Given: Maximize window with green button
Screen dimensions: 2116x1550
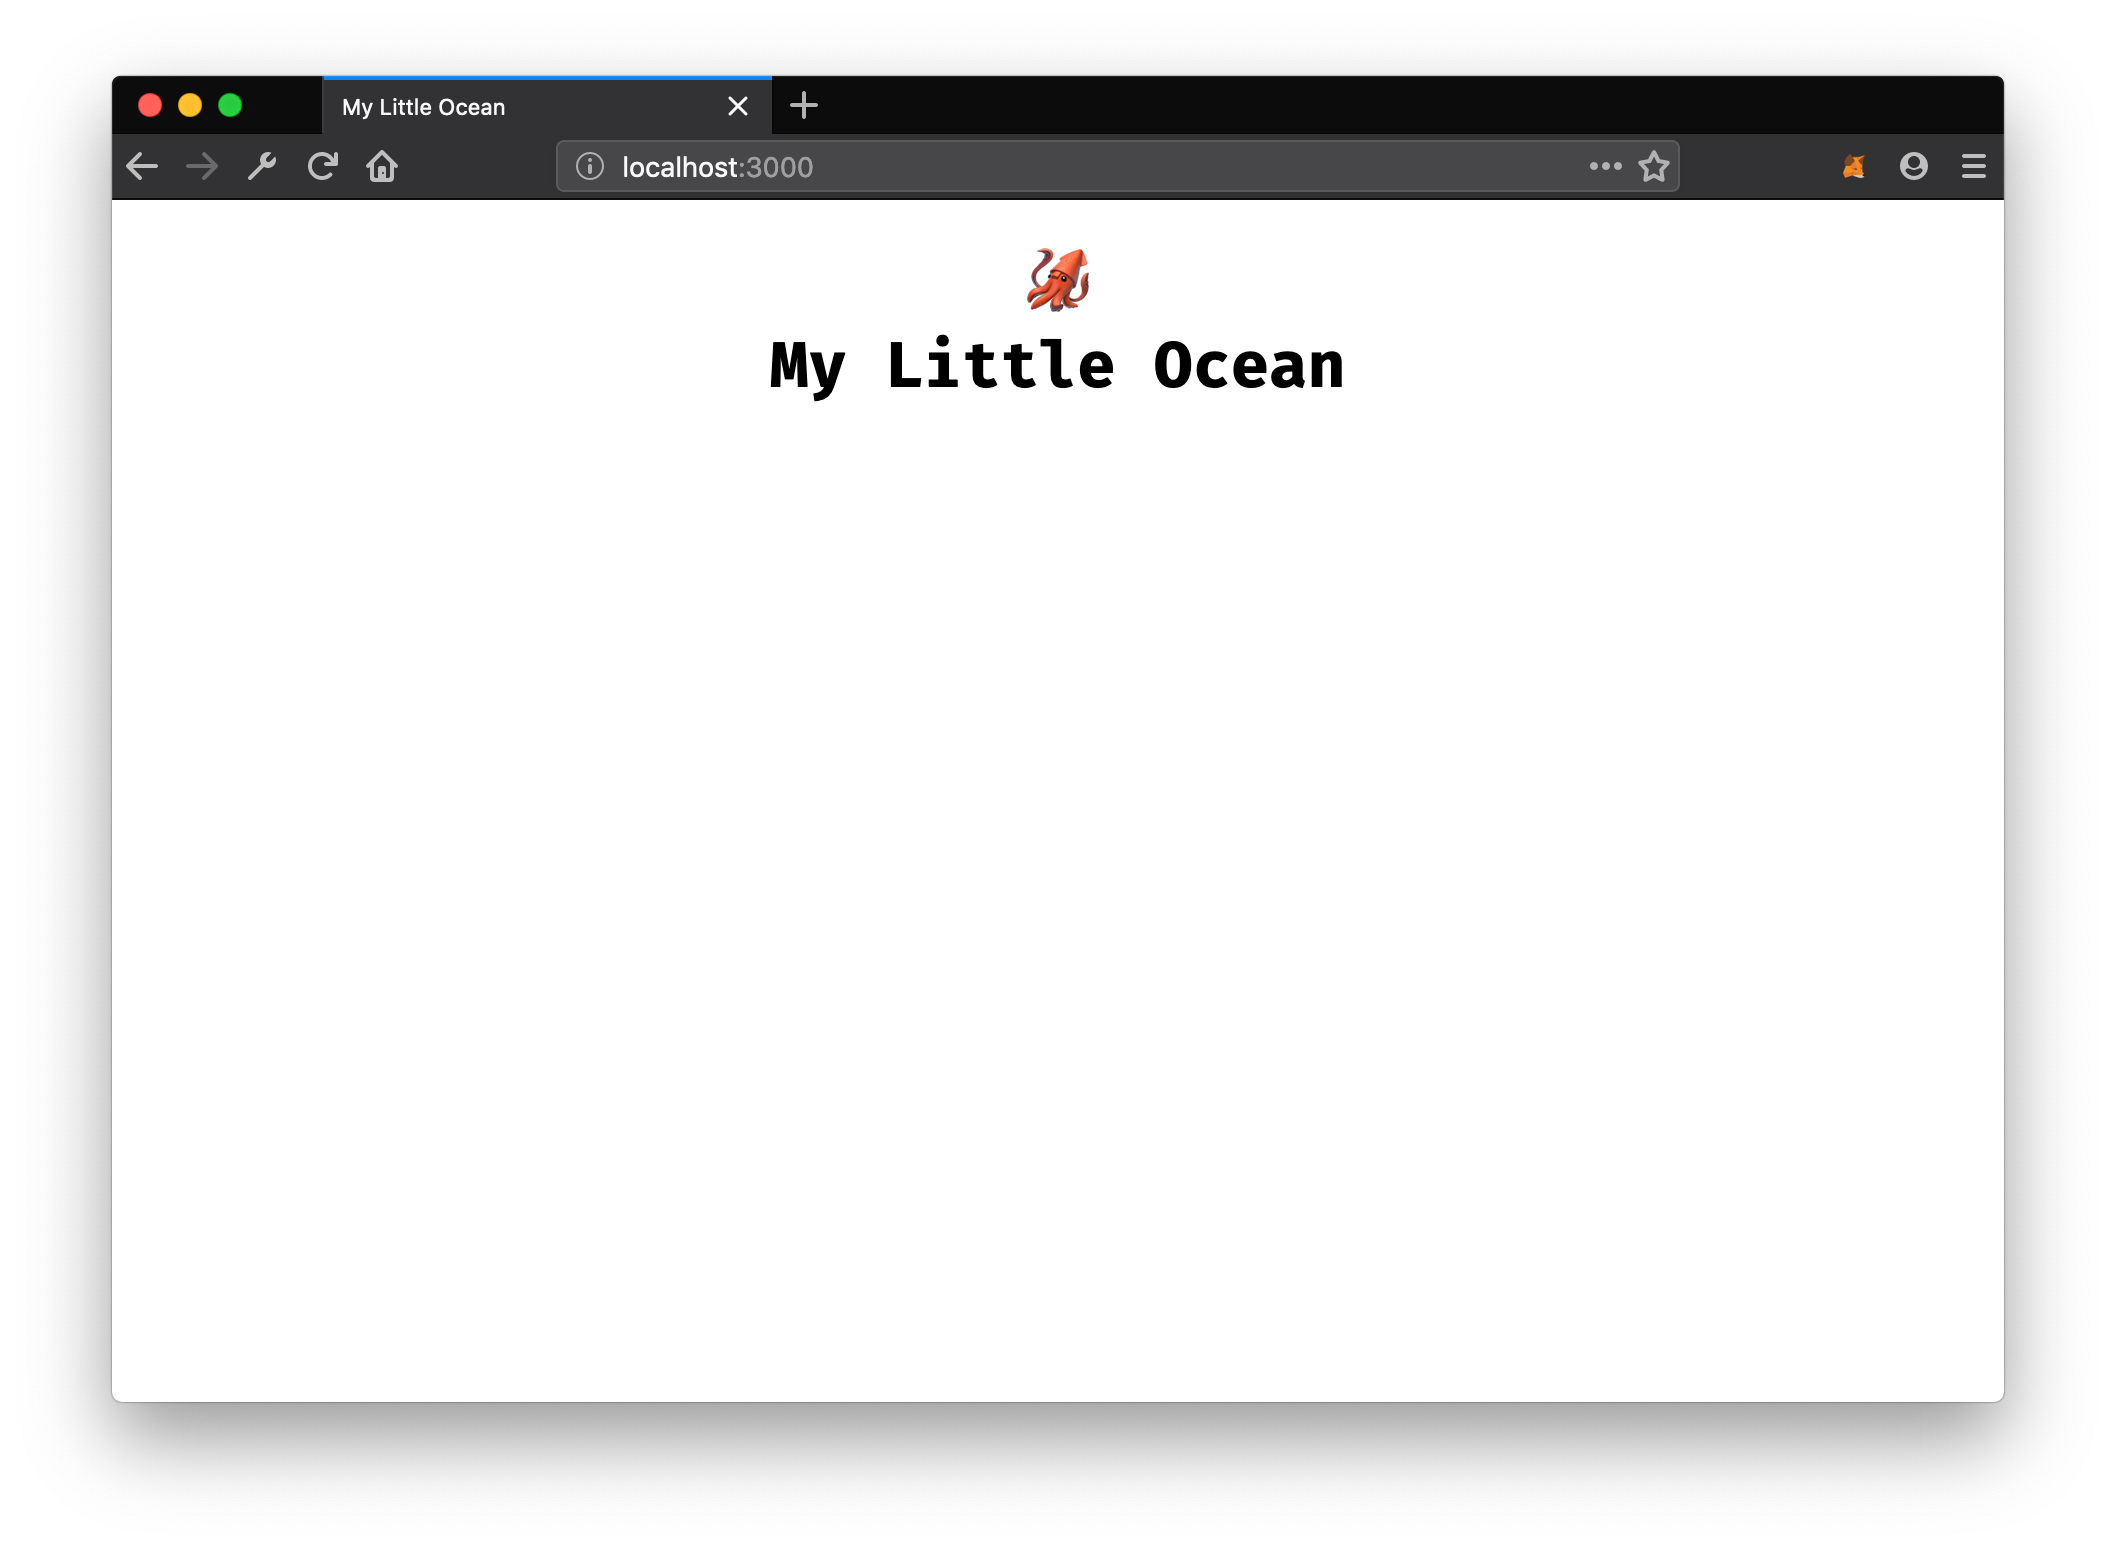Looking at the screenshot, I should [230, 105].
